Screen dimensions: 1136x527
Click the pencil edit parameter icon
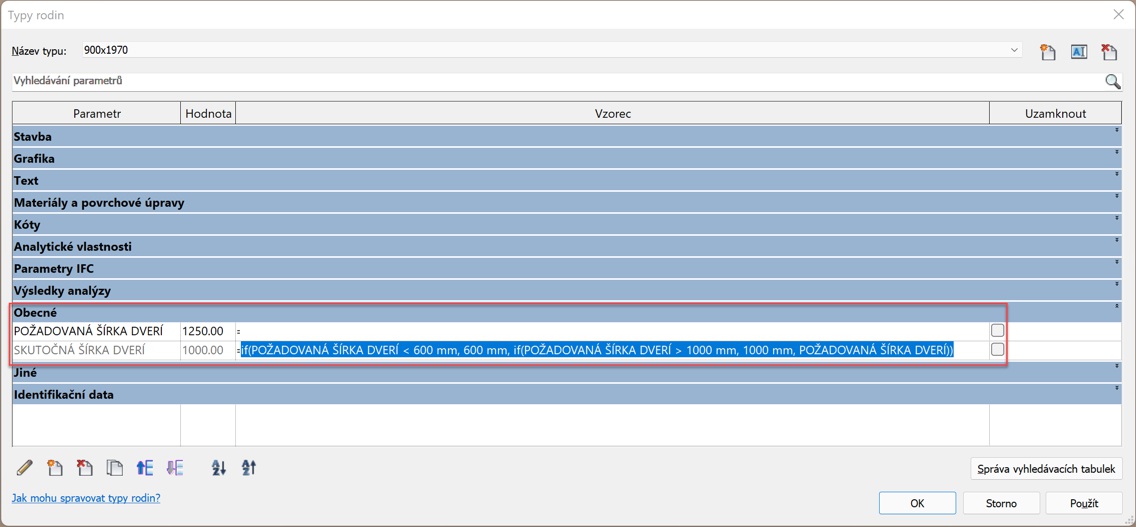point(24,468)
